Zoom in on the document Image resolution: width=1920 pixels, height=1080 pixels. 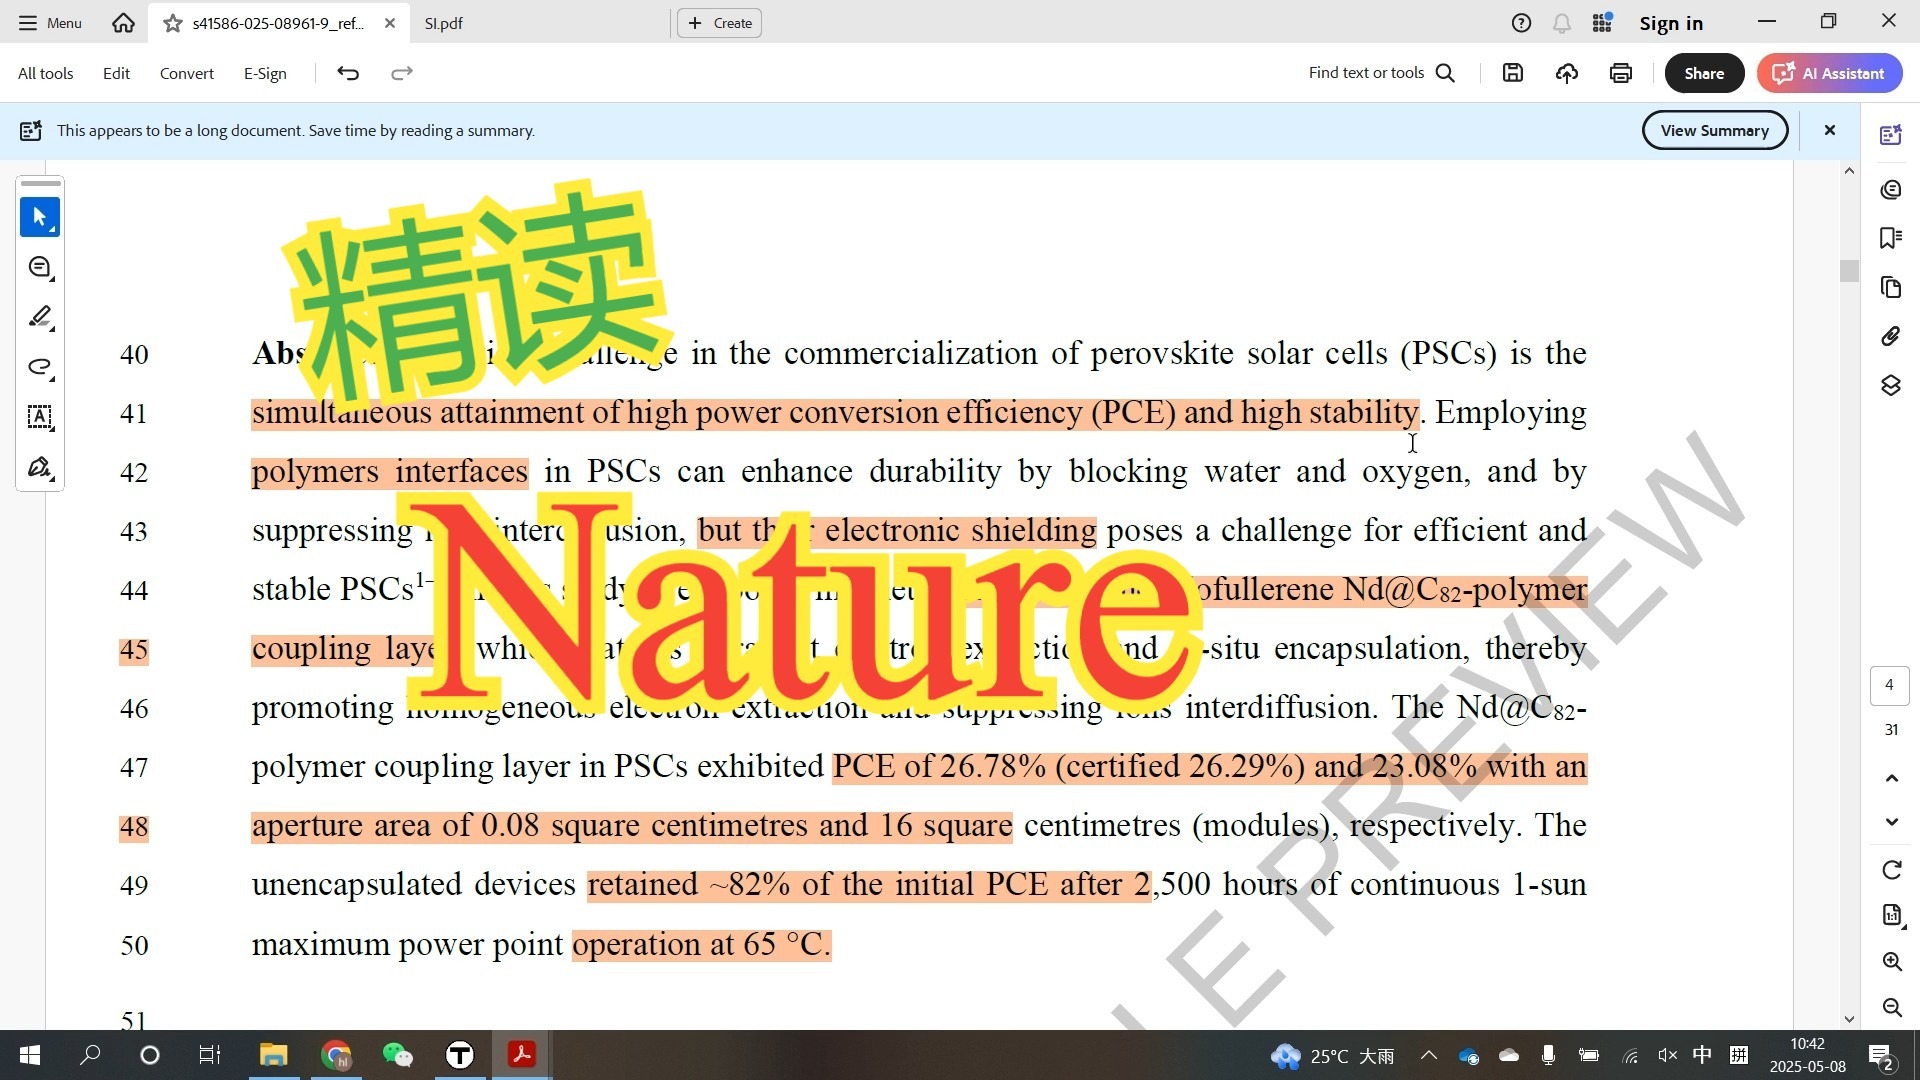coord(1891,961)
